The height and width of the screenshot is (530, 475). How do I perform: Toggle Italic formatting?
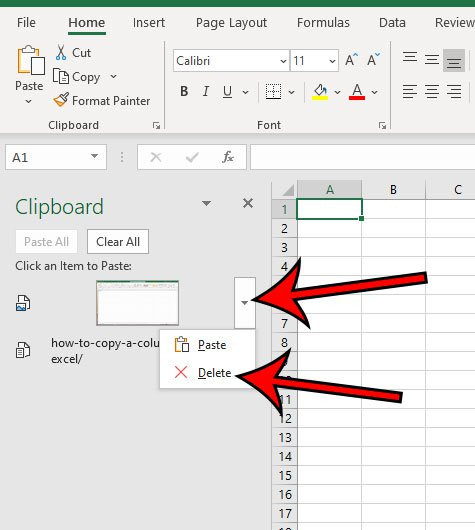click(205, 91)
